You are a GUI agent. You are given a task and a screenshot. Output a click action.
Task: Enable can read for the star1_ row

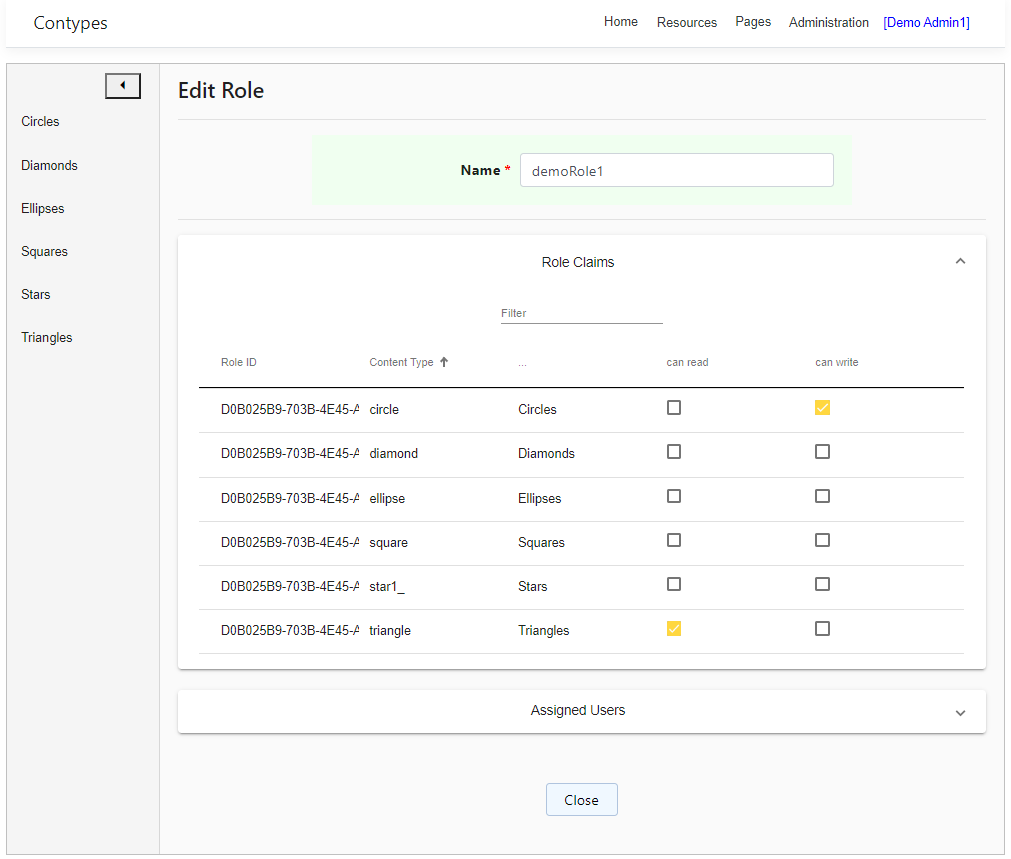pos(674,584)
